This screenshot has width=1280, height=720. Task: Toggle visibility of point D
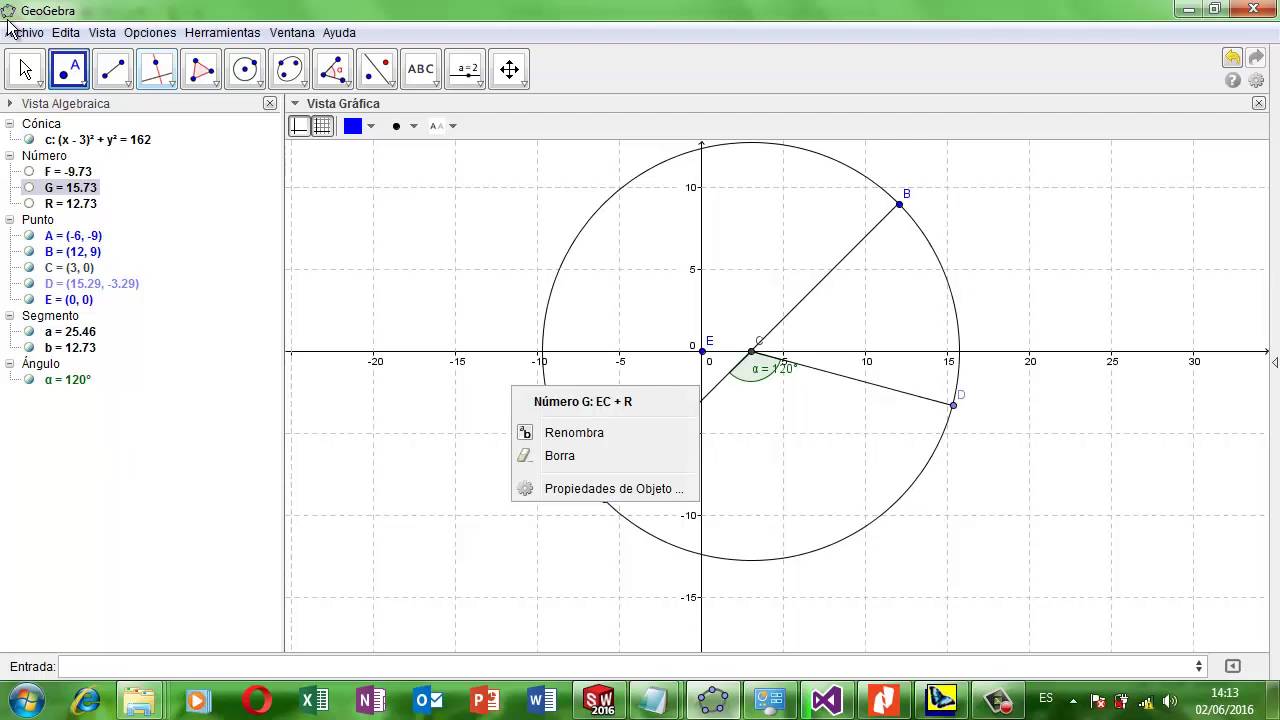coord(29,284)
